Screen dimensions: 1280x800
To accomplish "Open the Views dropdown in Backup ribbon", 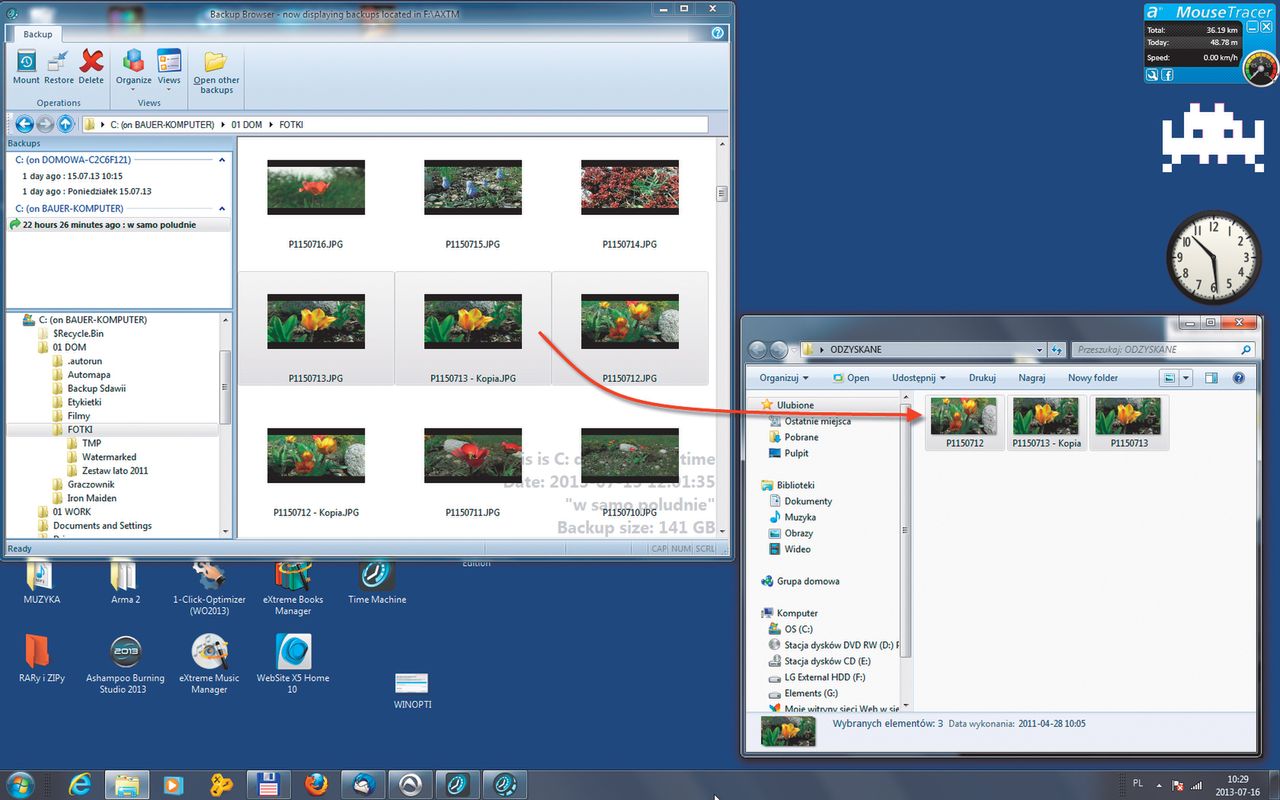I will click(169, 70).
